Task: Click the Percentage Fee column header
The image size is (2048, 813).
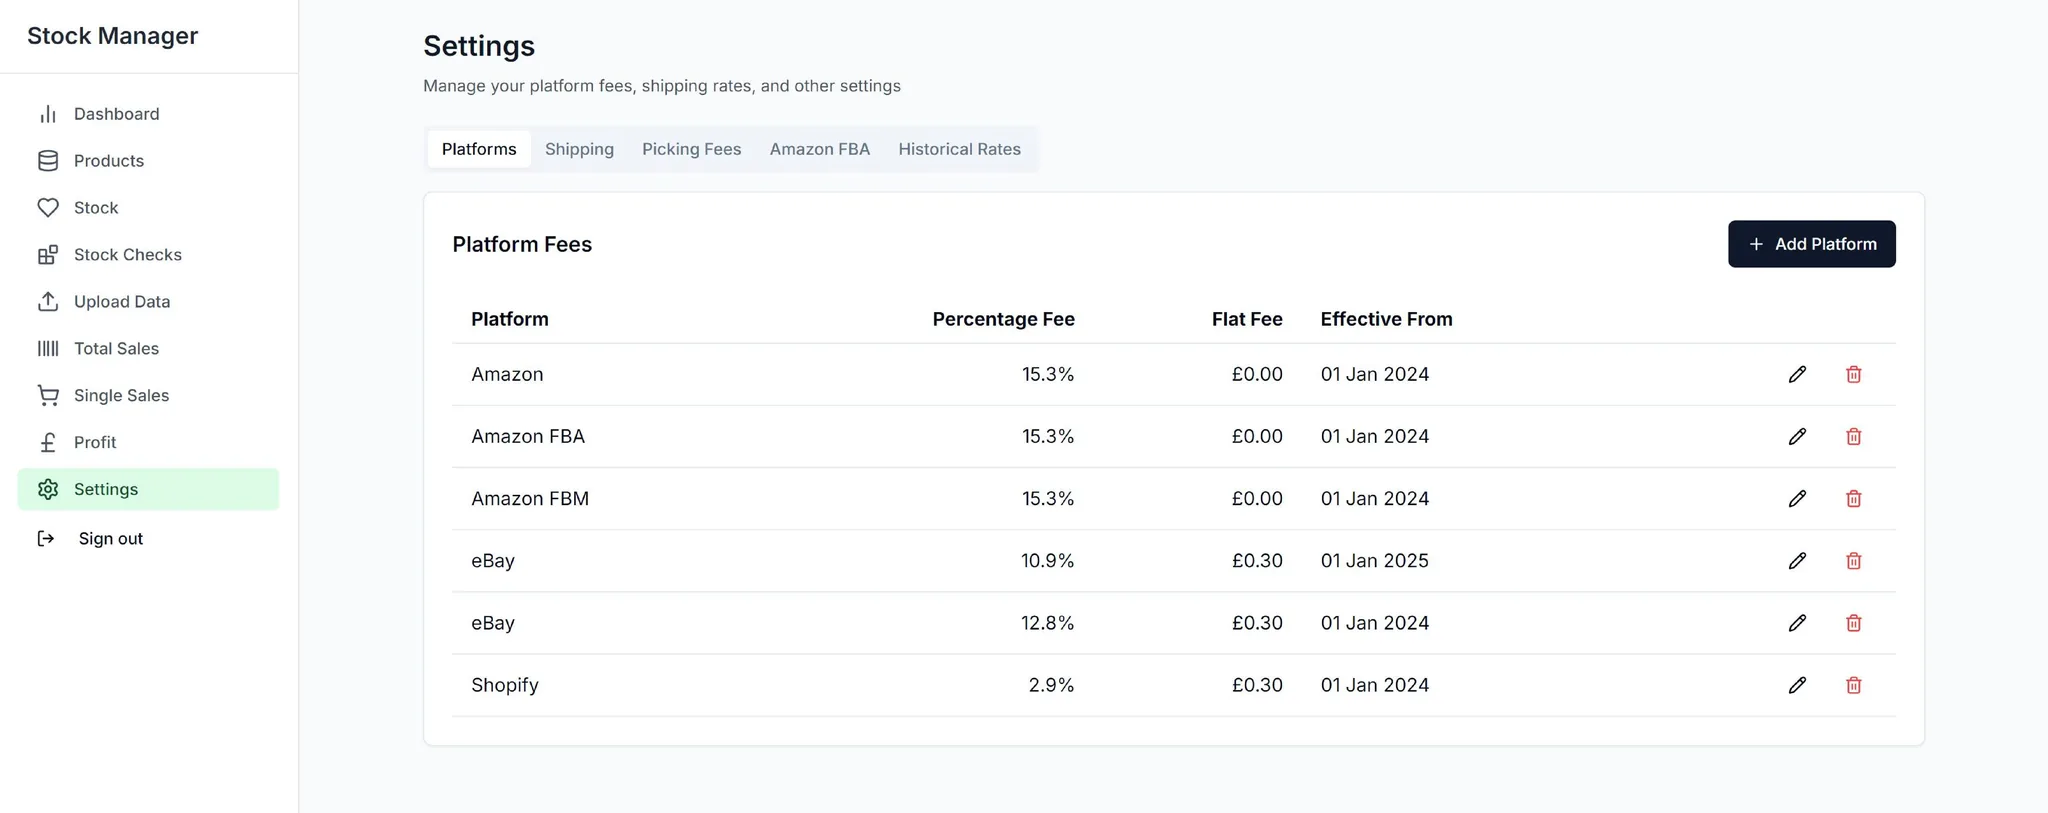Action: (1003, 319)
